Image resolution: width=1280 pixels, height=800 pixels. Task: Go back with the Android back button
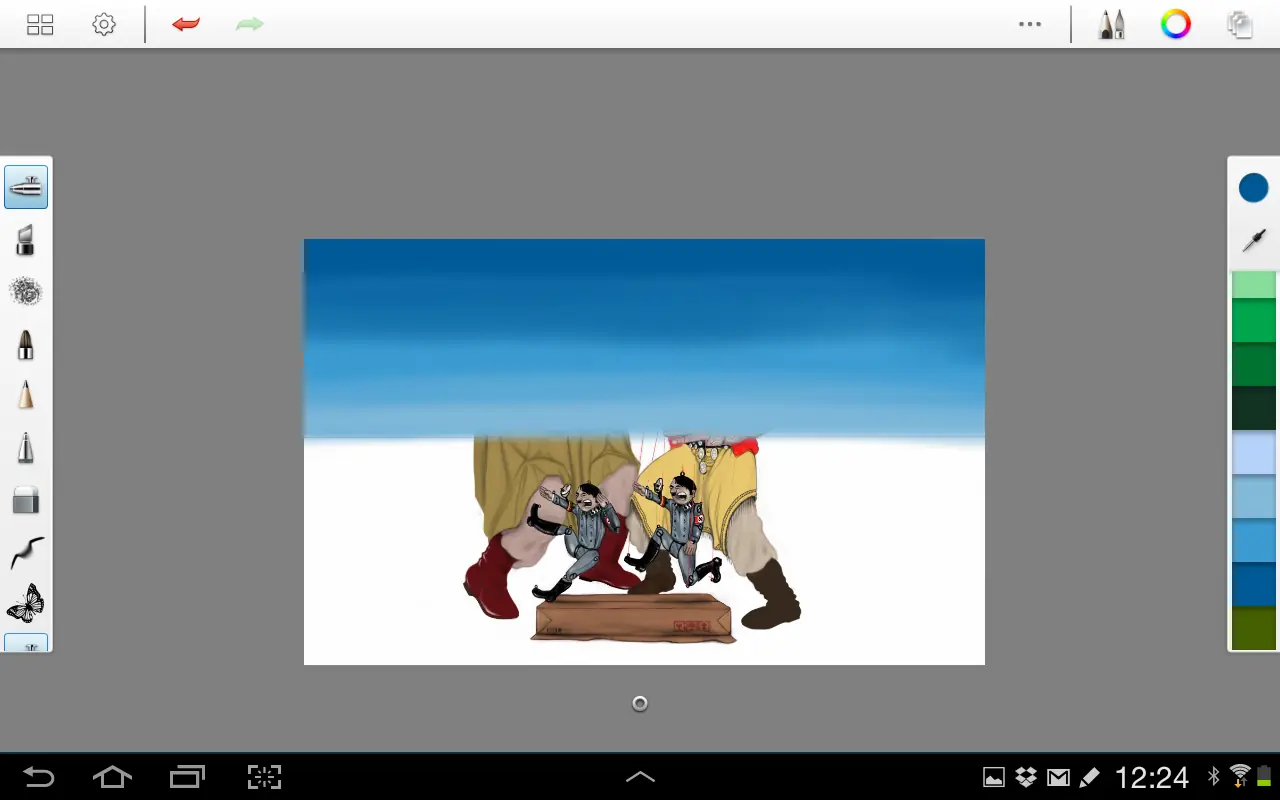[x=39, y=777]
